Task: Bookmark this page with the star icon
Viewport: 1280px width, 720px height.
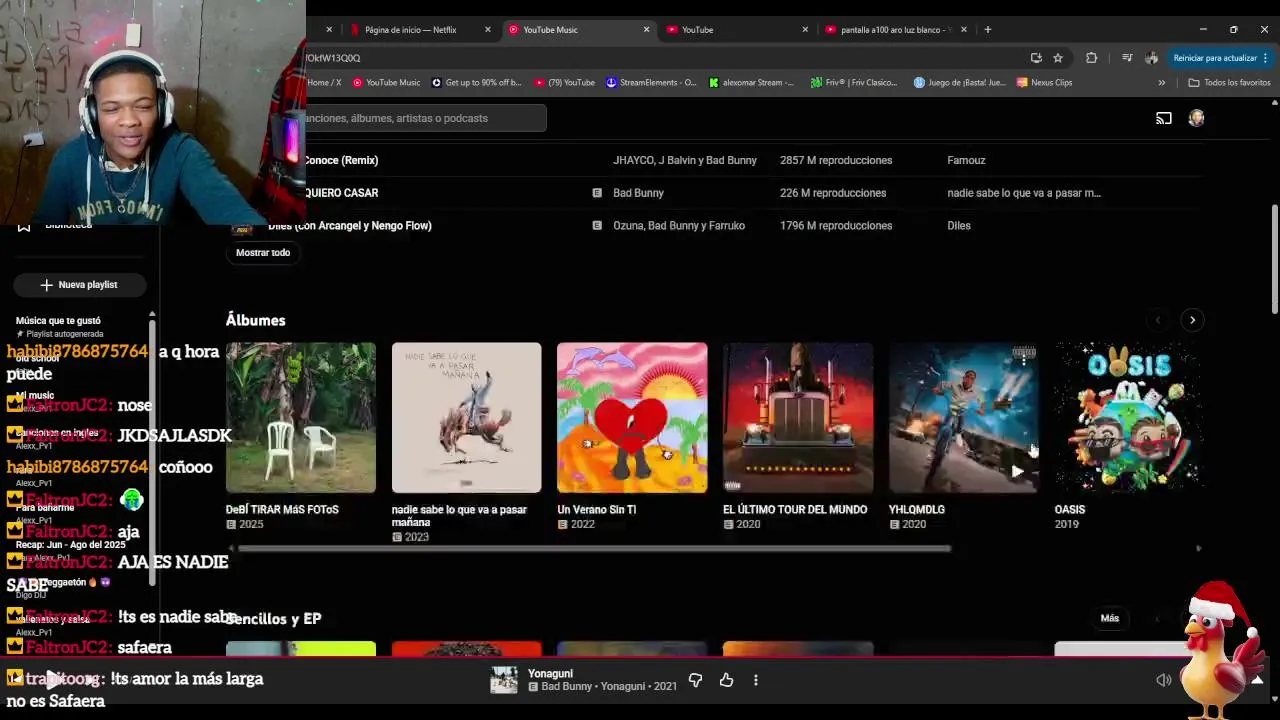Action: 1058,58
